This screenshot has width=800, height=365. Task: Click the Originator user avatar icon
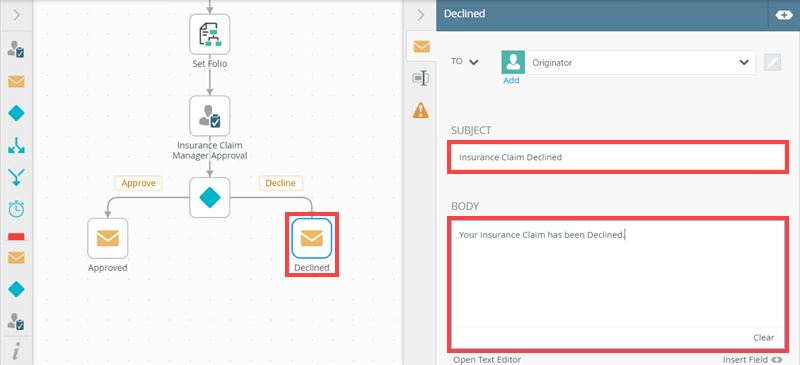point(514,63)
